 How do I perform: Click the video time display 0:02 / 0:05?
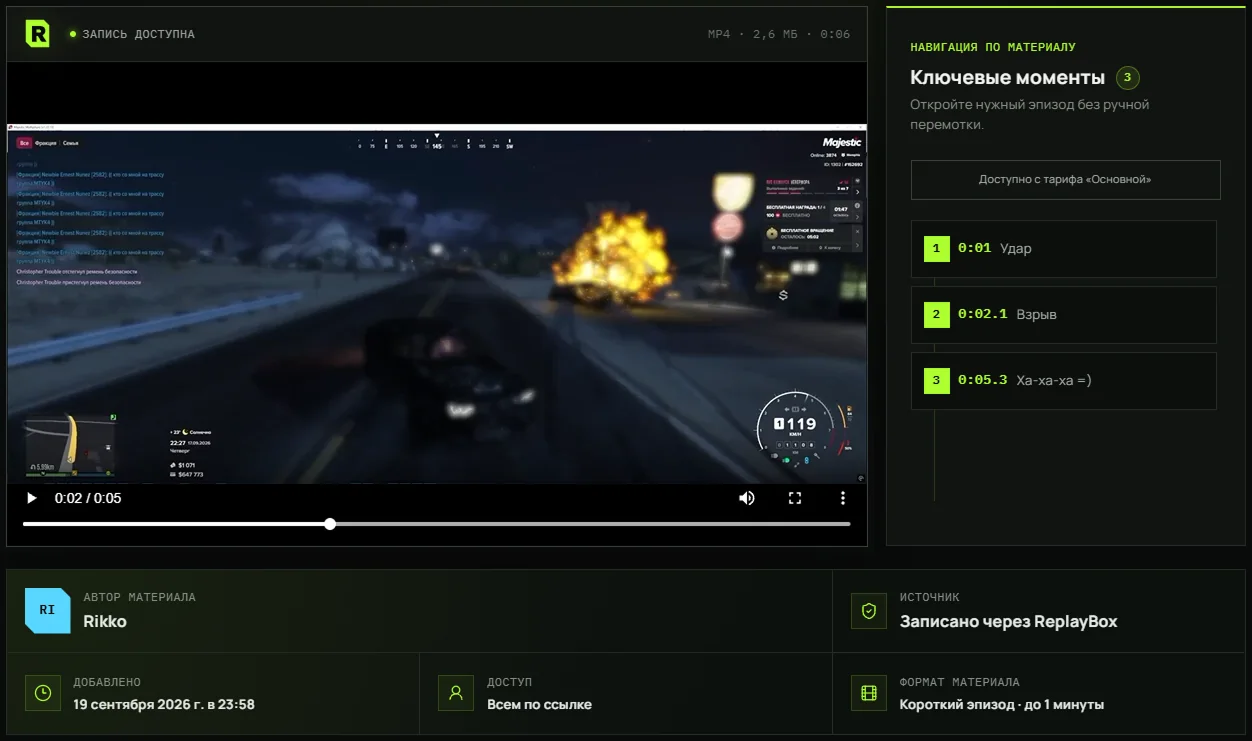88,498
